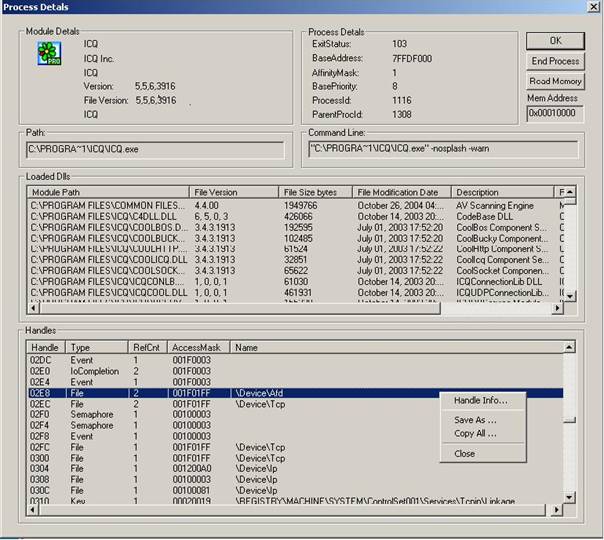Select the ICQCOOL.DLL module row

coord(296,292)
